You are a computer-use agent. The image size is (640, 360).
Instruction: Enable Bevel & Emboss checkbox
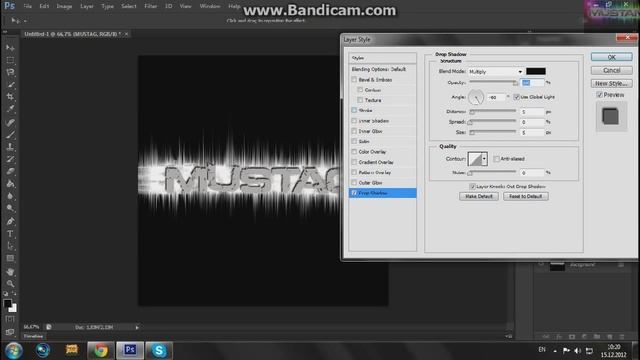354,80
